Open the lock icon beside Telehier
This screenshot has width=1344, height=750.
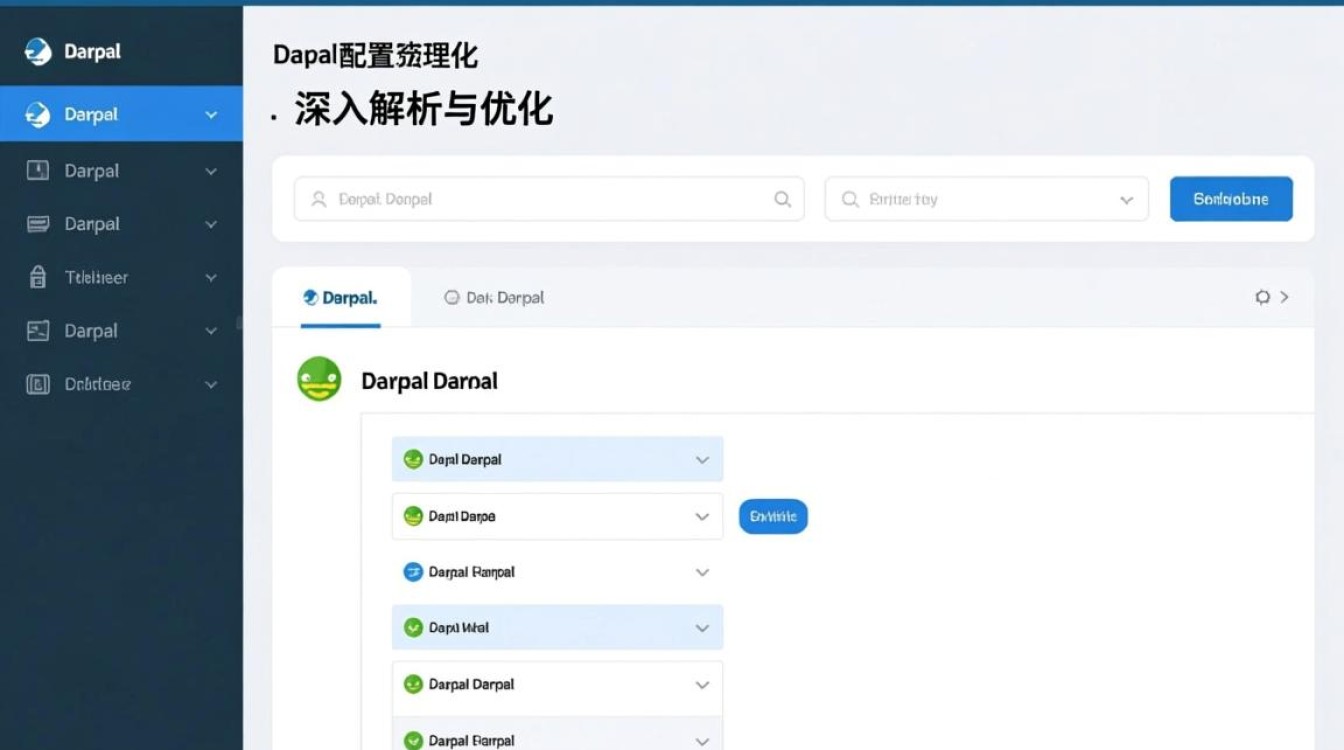36,277
